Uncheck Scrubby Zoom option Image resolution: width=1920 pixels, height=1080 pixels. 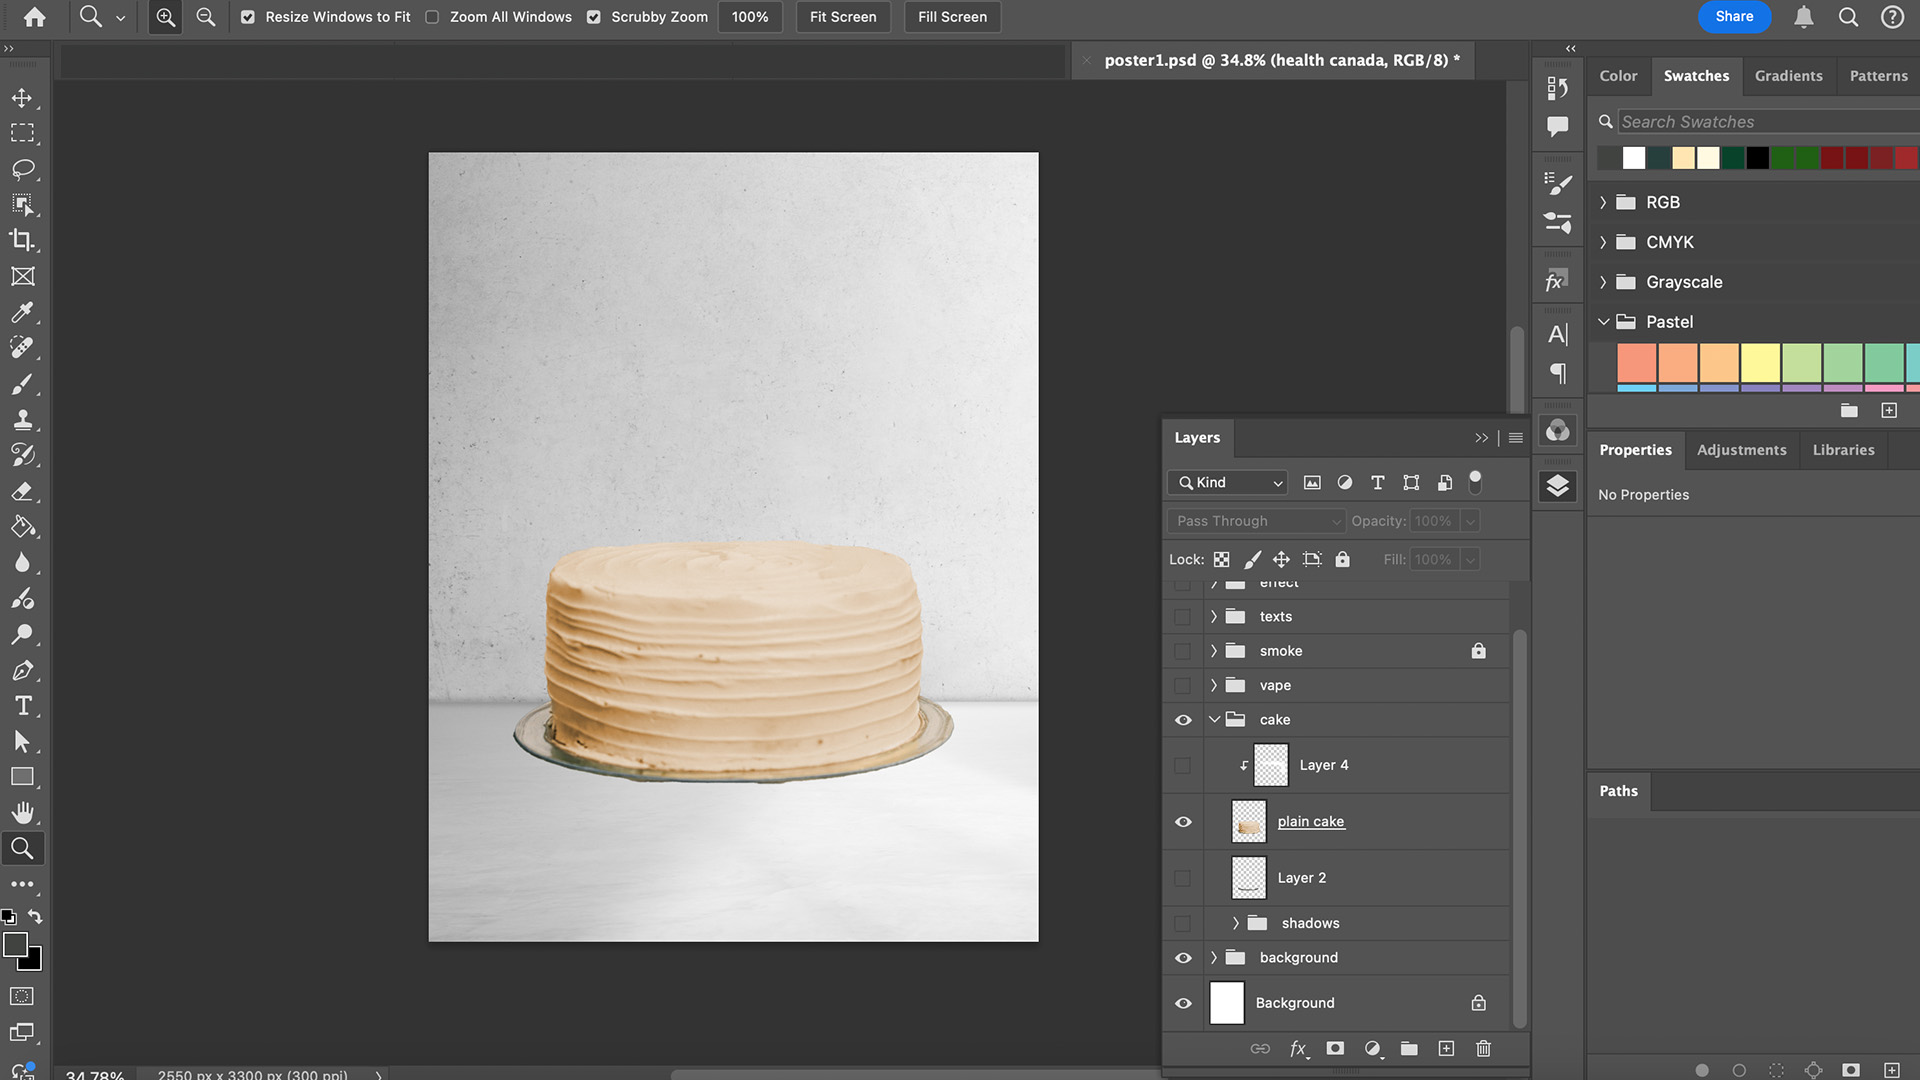pyautogui.click(x=594, y=17)
